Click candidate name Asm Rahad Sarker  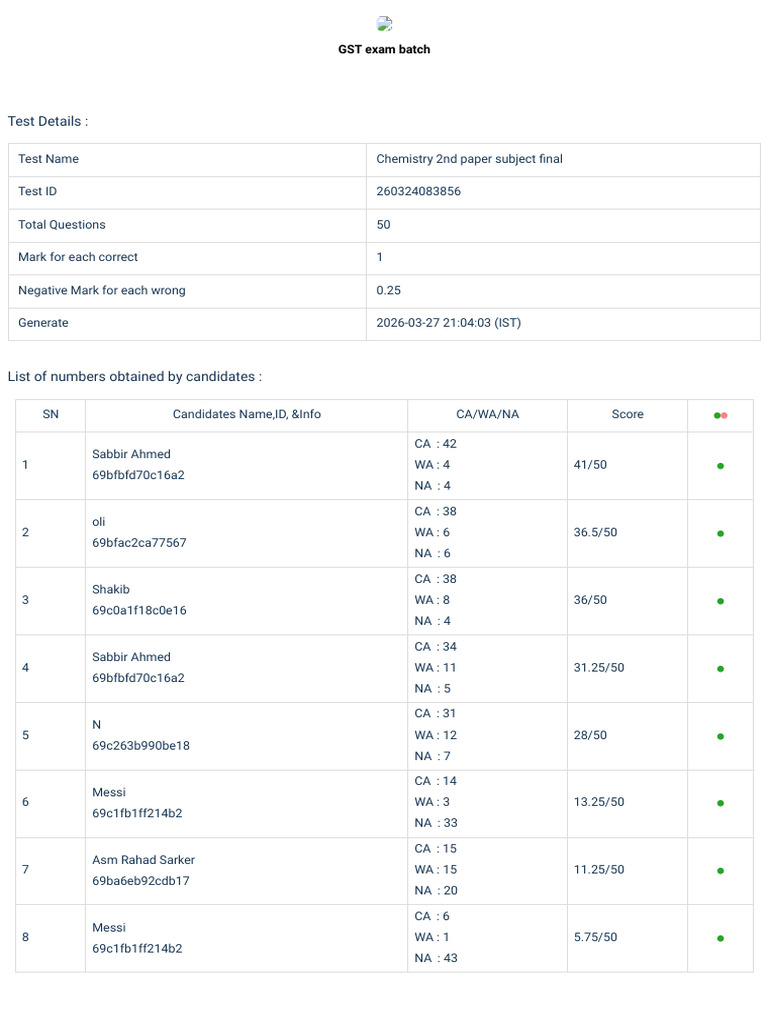click(144, 859)
